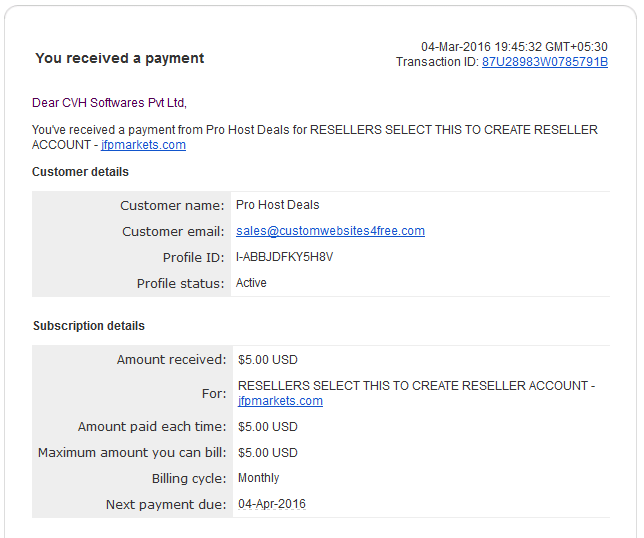Click the Customer email label
Screen dimensions: 644x538
point(173,232)
